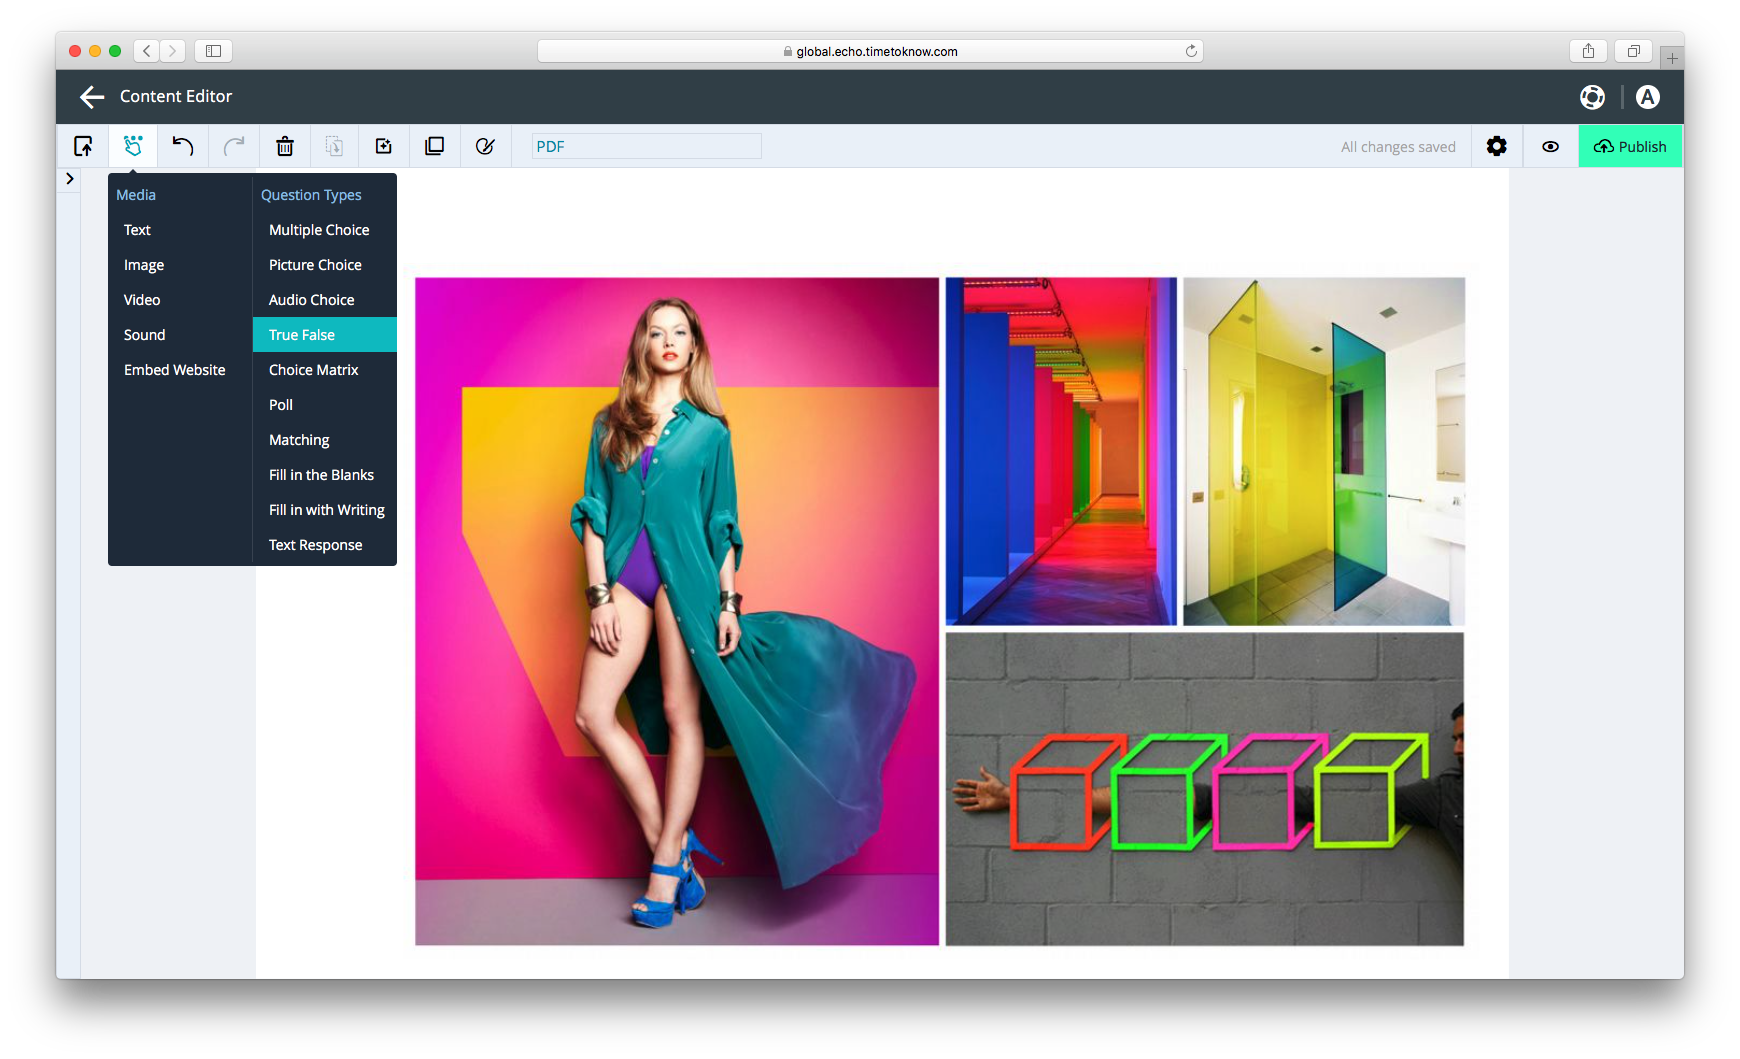Click the duplicate layers icon
Viewport: 1740px width, 1059px height.
pyautogui.click(x=434, y=146)
